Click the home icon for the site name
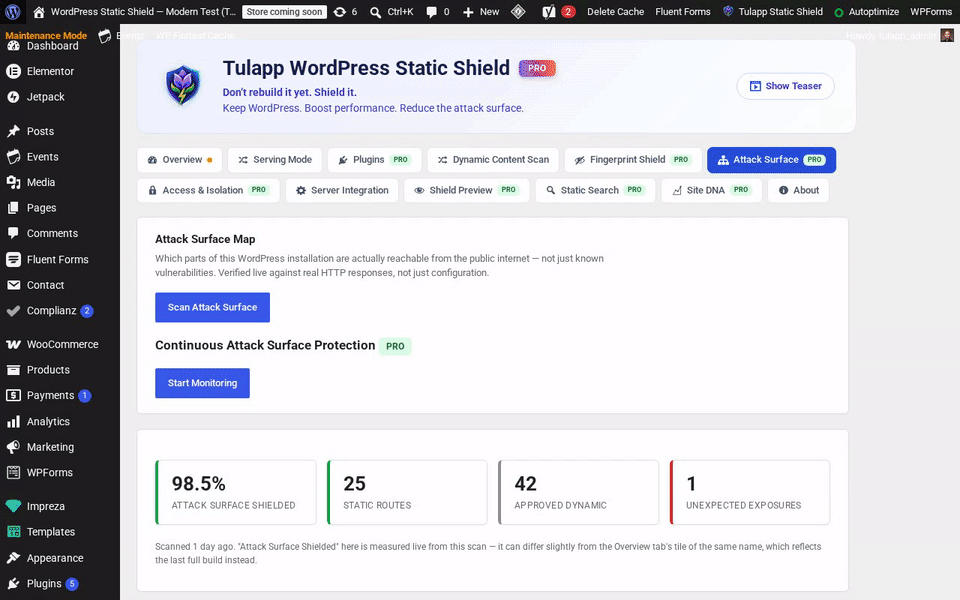This screenshot has width=960, height=600. pos(39,12)
